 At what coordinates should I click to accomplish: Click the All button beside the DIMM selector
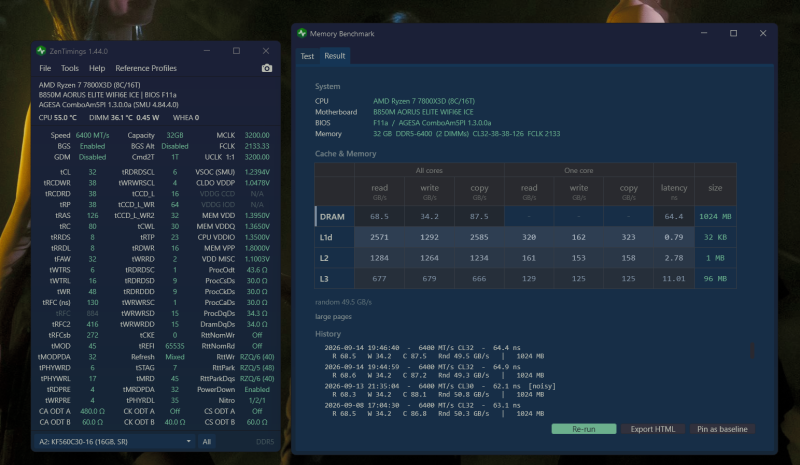(207, 442)
